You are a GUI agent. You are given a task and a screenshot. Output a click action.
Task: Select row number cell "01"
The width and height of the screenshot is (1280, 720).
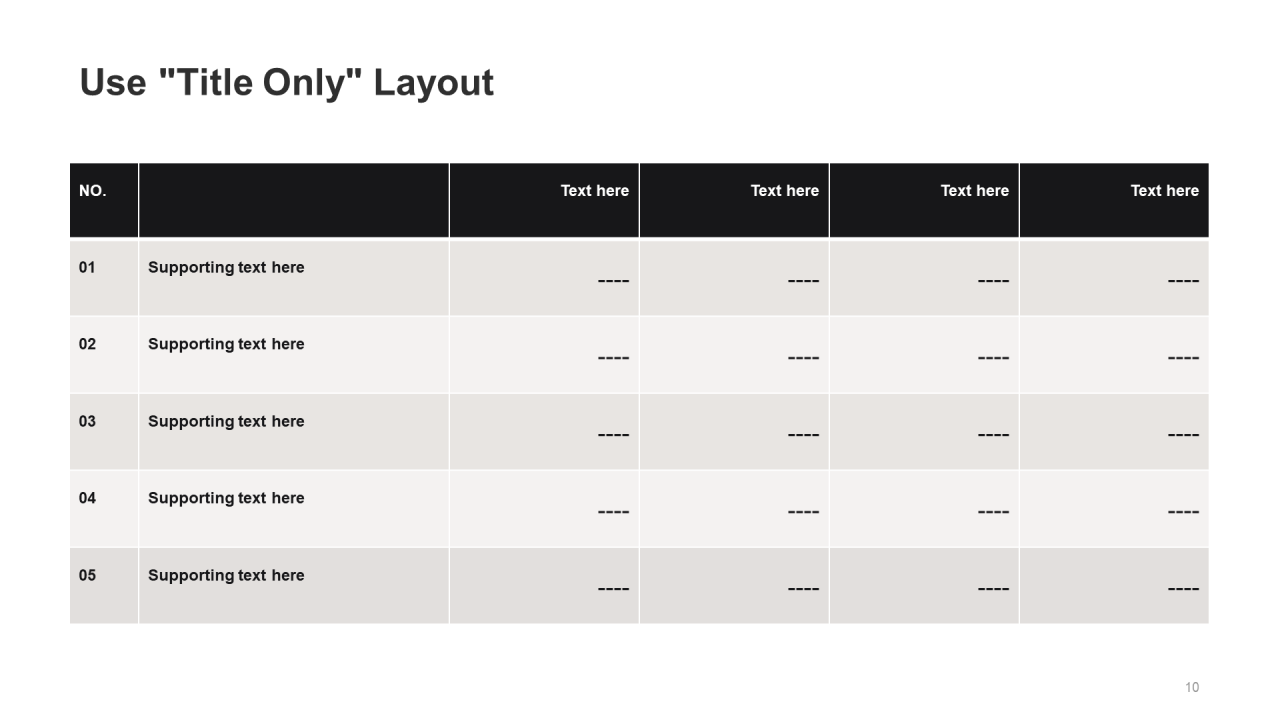pyautogui.click(x=104, y=278)
